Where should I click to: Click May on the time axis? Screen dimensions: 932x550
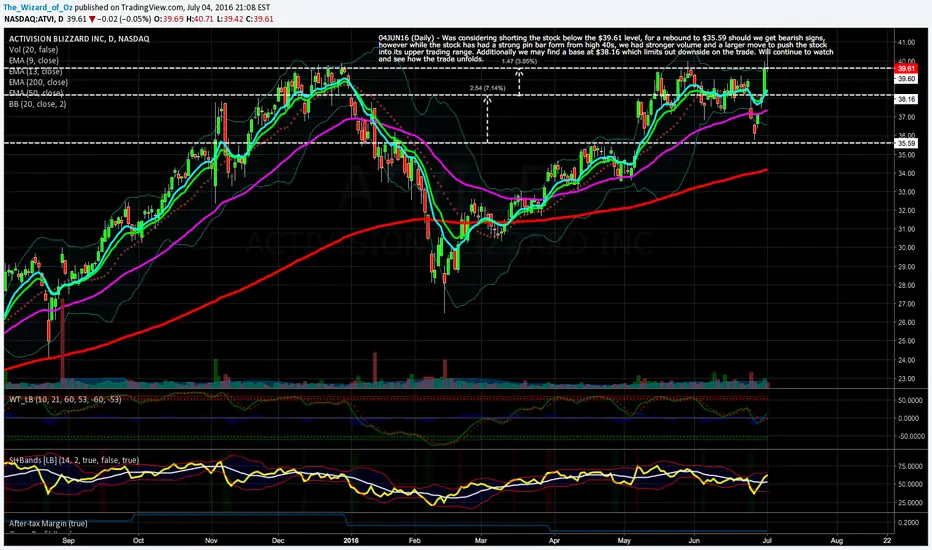pos(624,540)
